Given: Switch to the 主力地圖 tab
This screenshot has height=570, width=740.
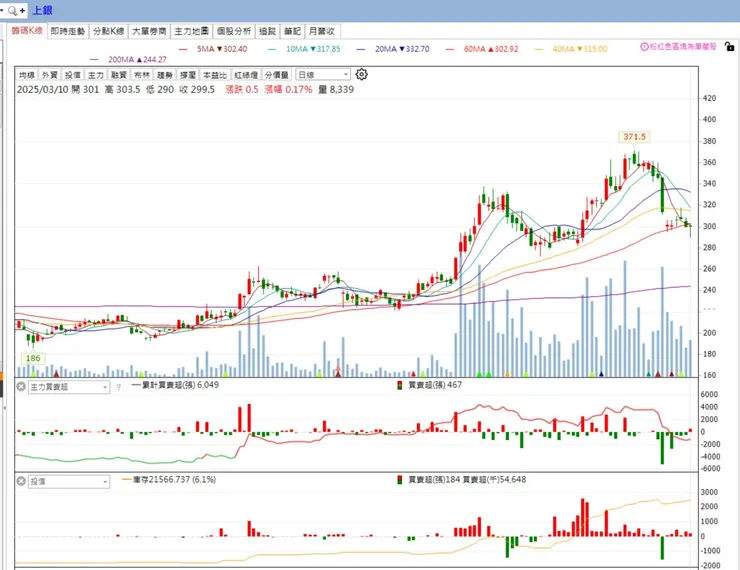Looking at the screenshot, I should coord(191,31).
